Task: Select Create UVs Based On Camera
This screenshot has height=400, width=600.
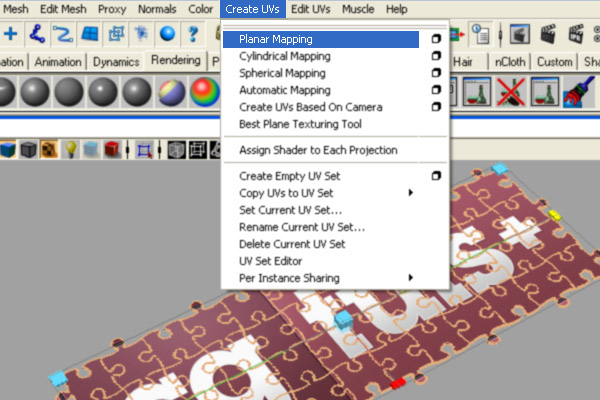Action: click(x=310, y=107)
